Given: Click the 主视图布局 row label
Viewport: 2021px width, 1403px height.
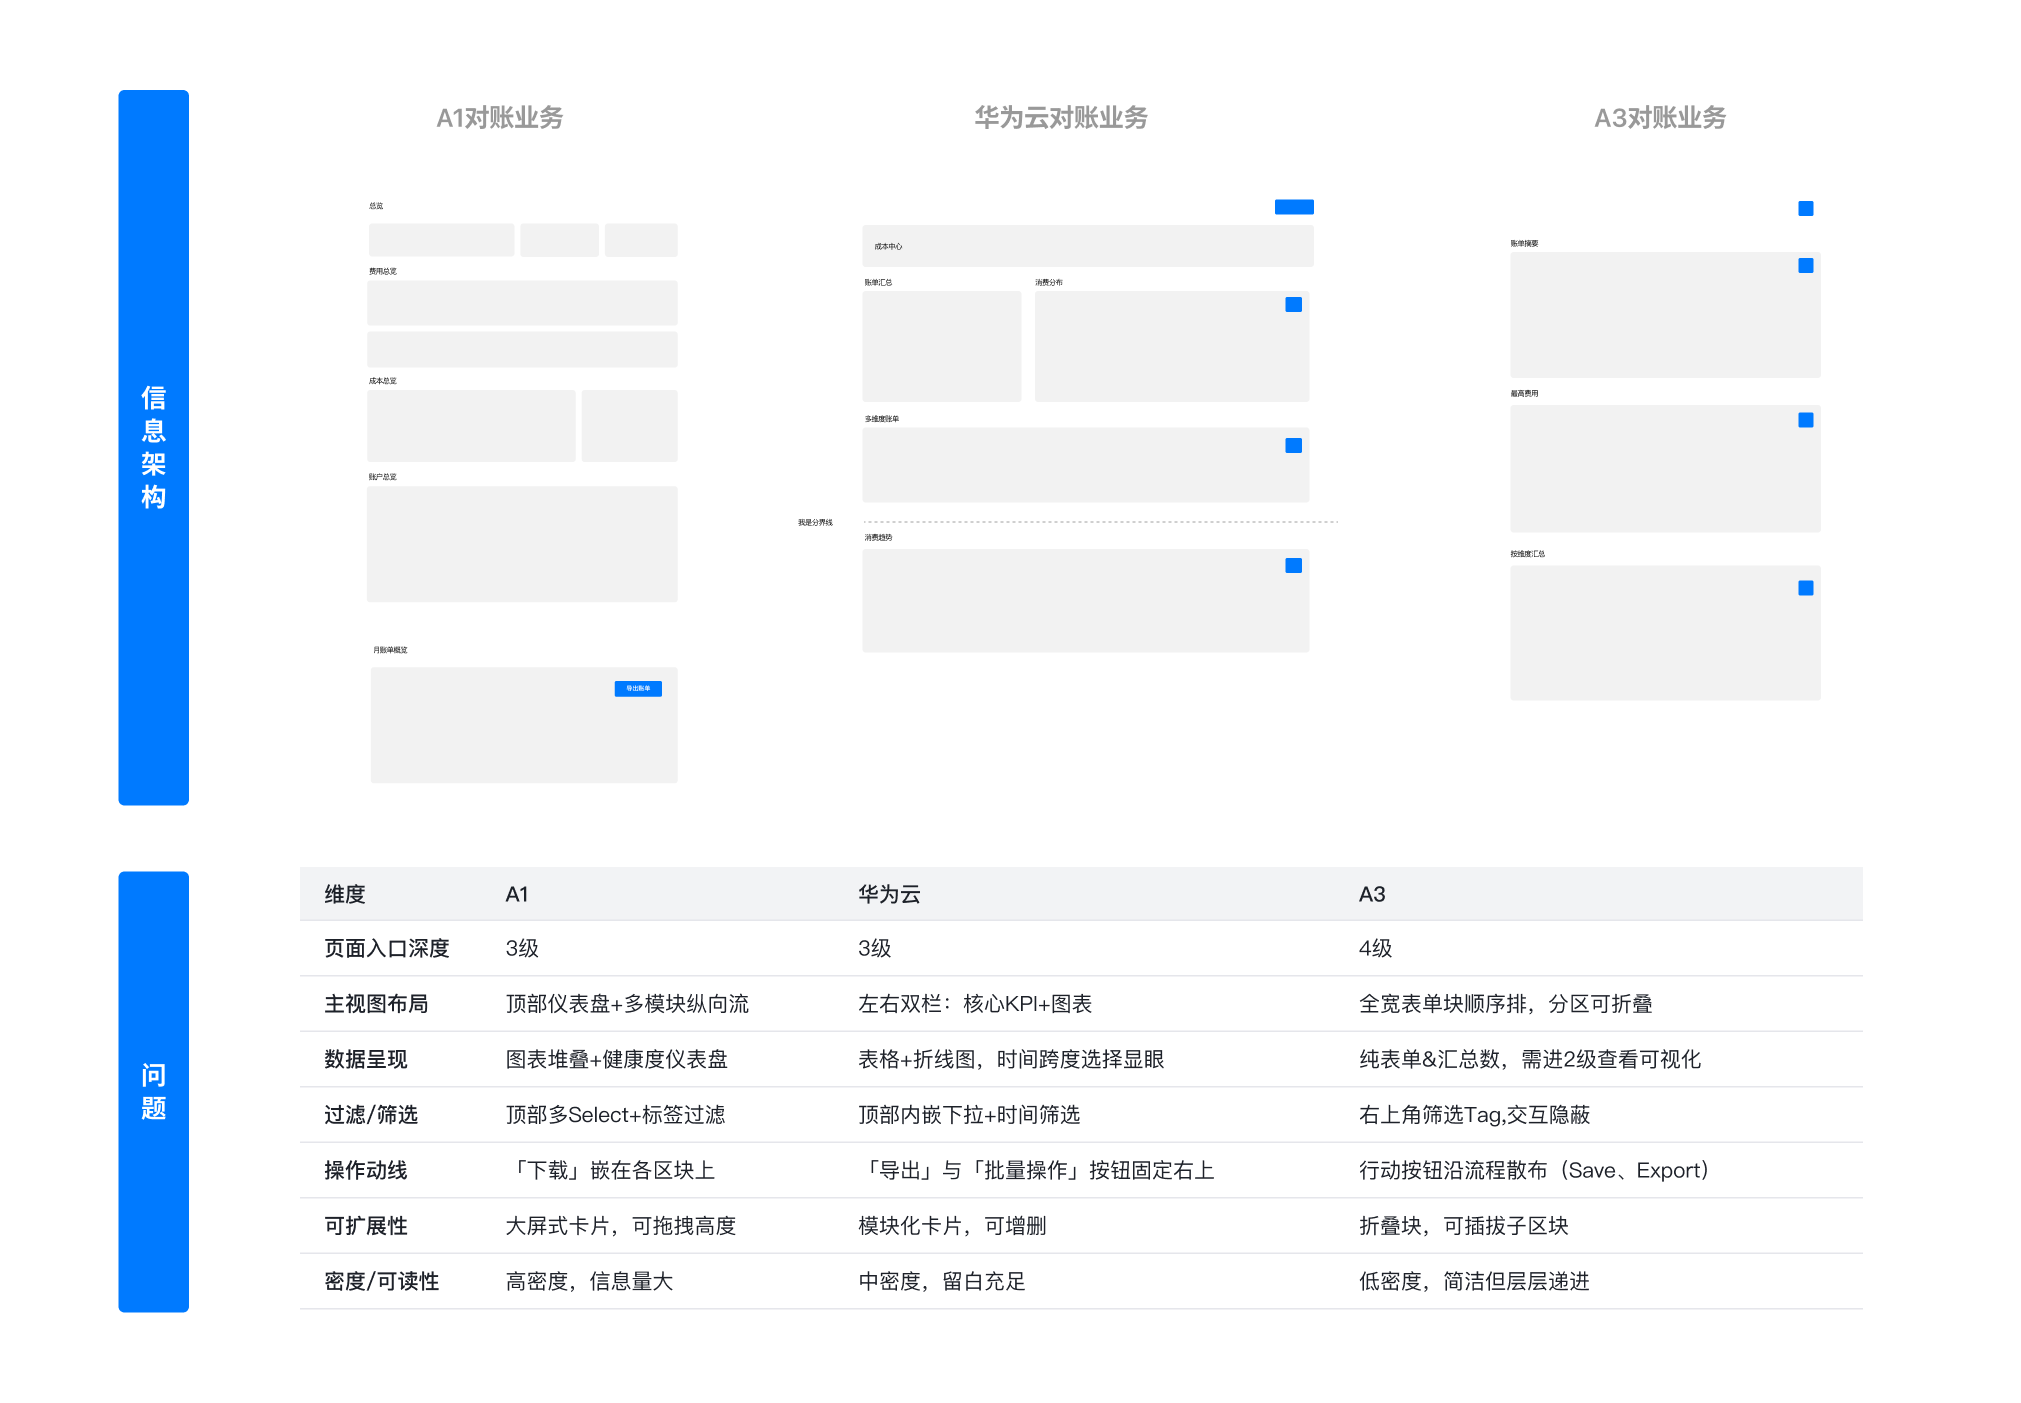Looking at the screenshot, I should click(376, 1003).
